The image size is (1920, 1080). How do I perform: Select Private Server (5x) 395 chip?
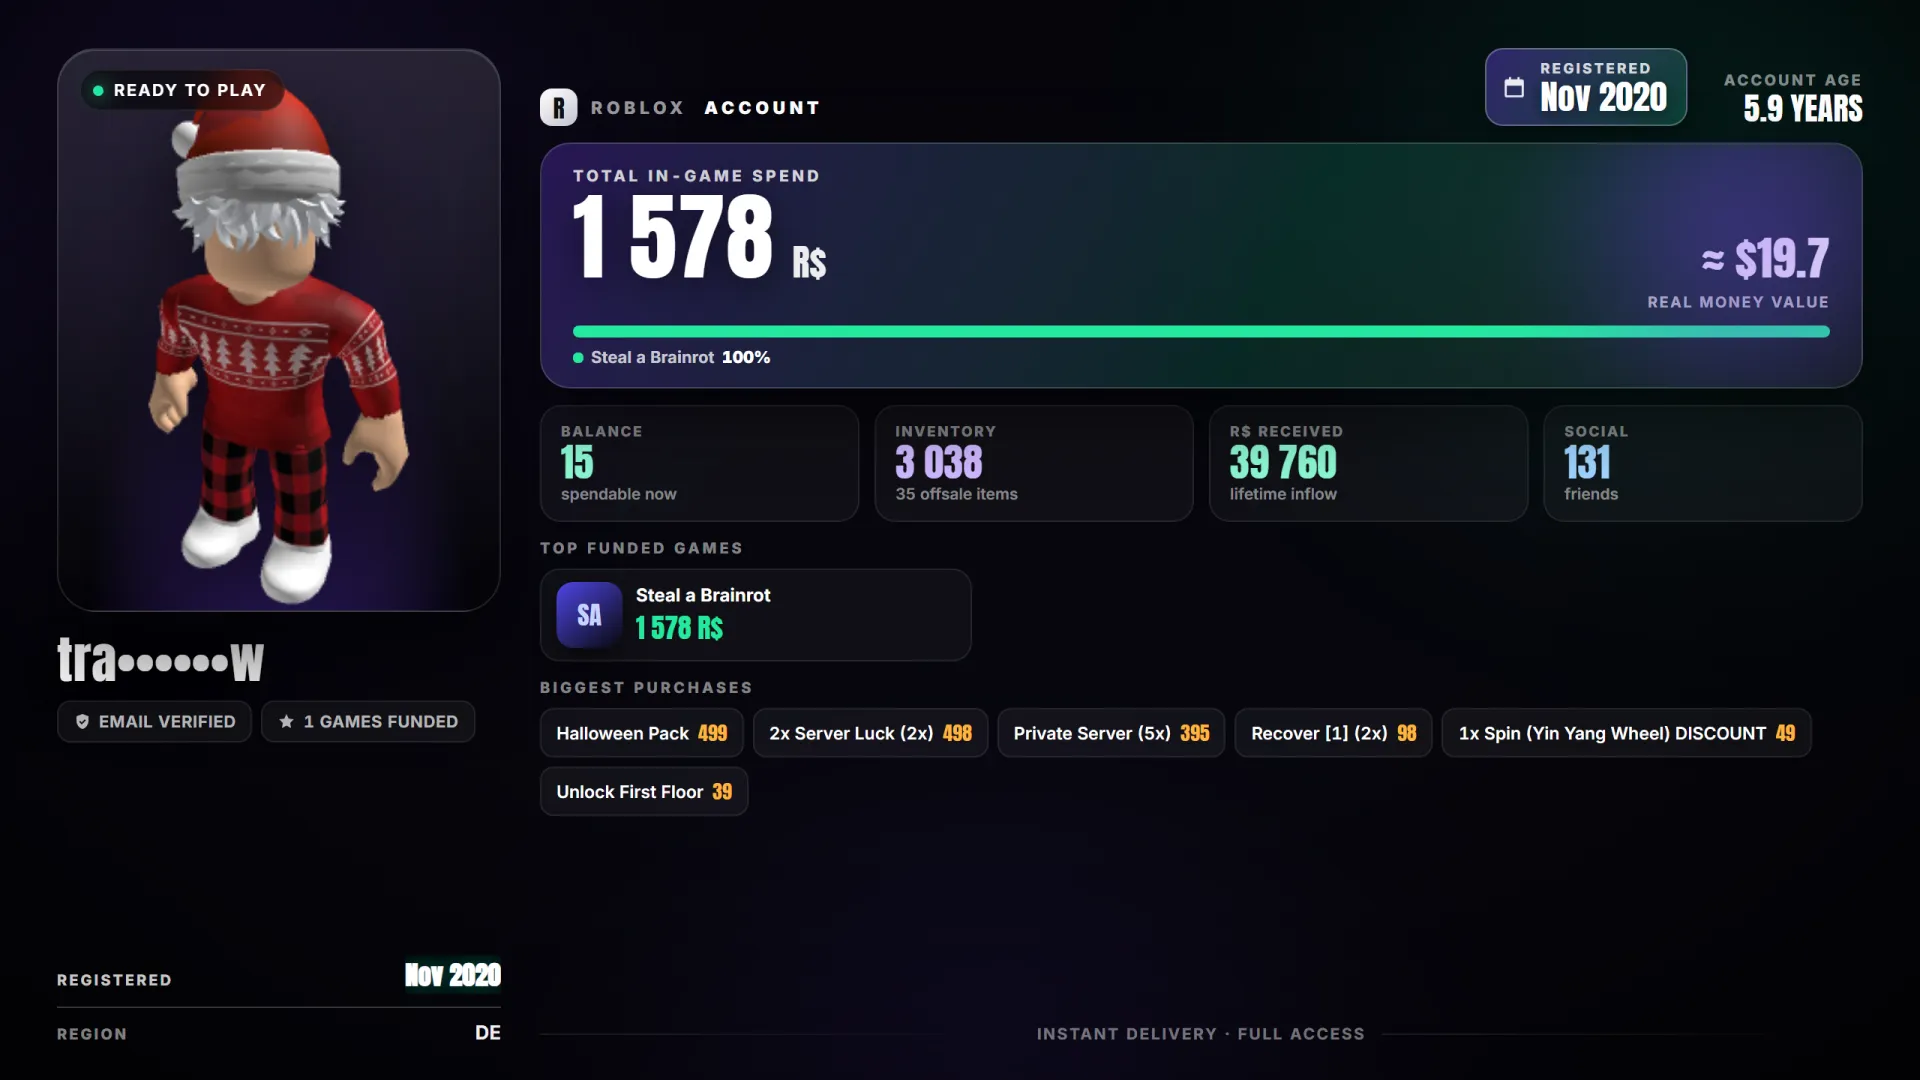[1111, 733]
